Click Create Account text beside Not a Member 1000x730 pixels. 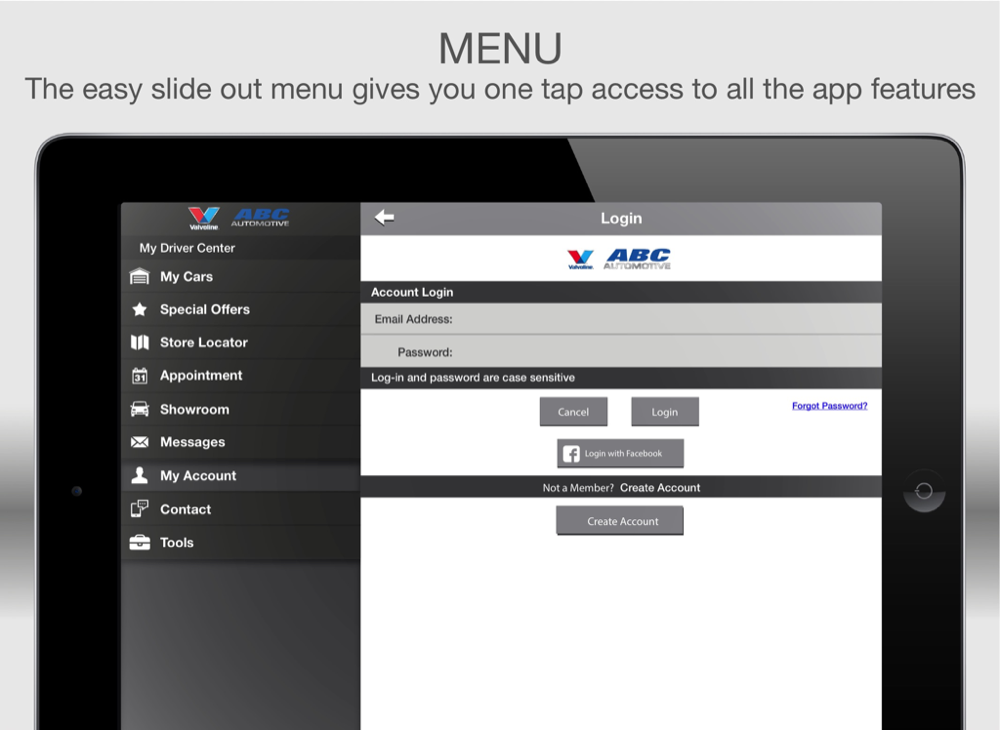tap(660, 488)
